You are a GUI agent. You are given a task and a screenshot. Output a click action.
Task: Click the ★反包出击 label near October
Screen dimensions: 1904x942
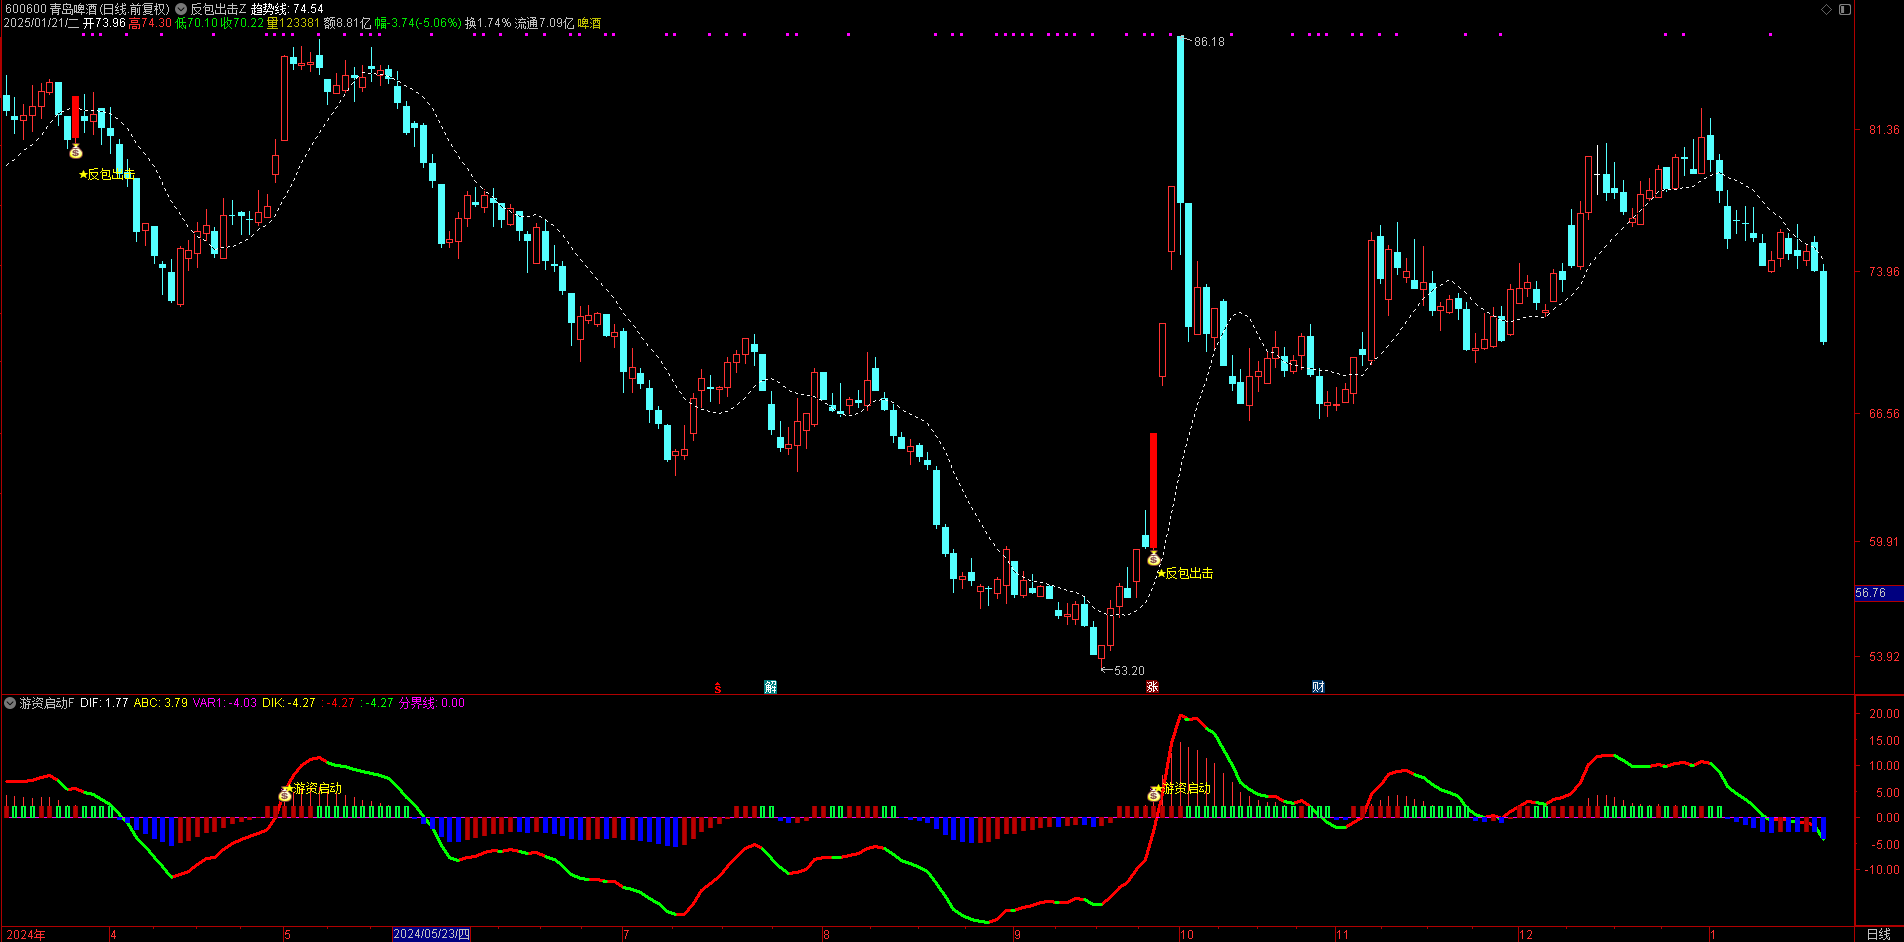[x=1185, y=573]
